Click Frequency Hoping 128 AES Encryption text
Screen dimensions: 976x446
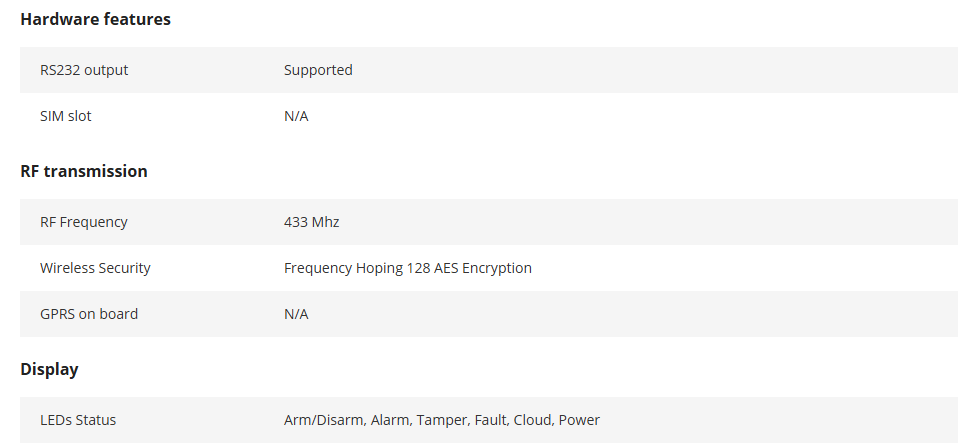point(408,268)
